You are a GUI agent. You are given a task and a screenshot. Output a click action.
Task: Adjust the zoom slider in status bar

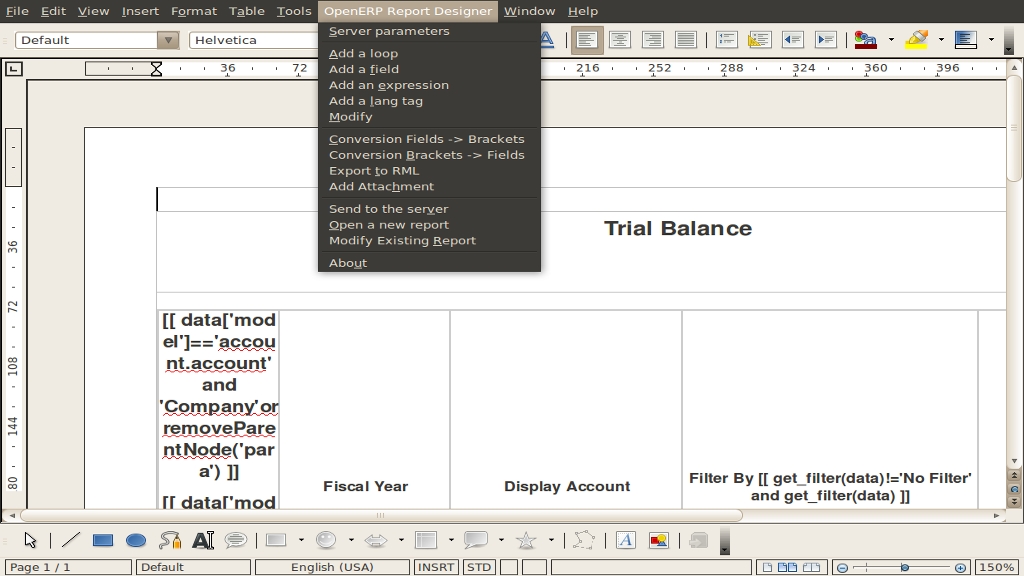[904, 567]
